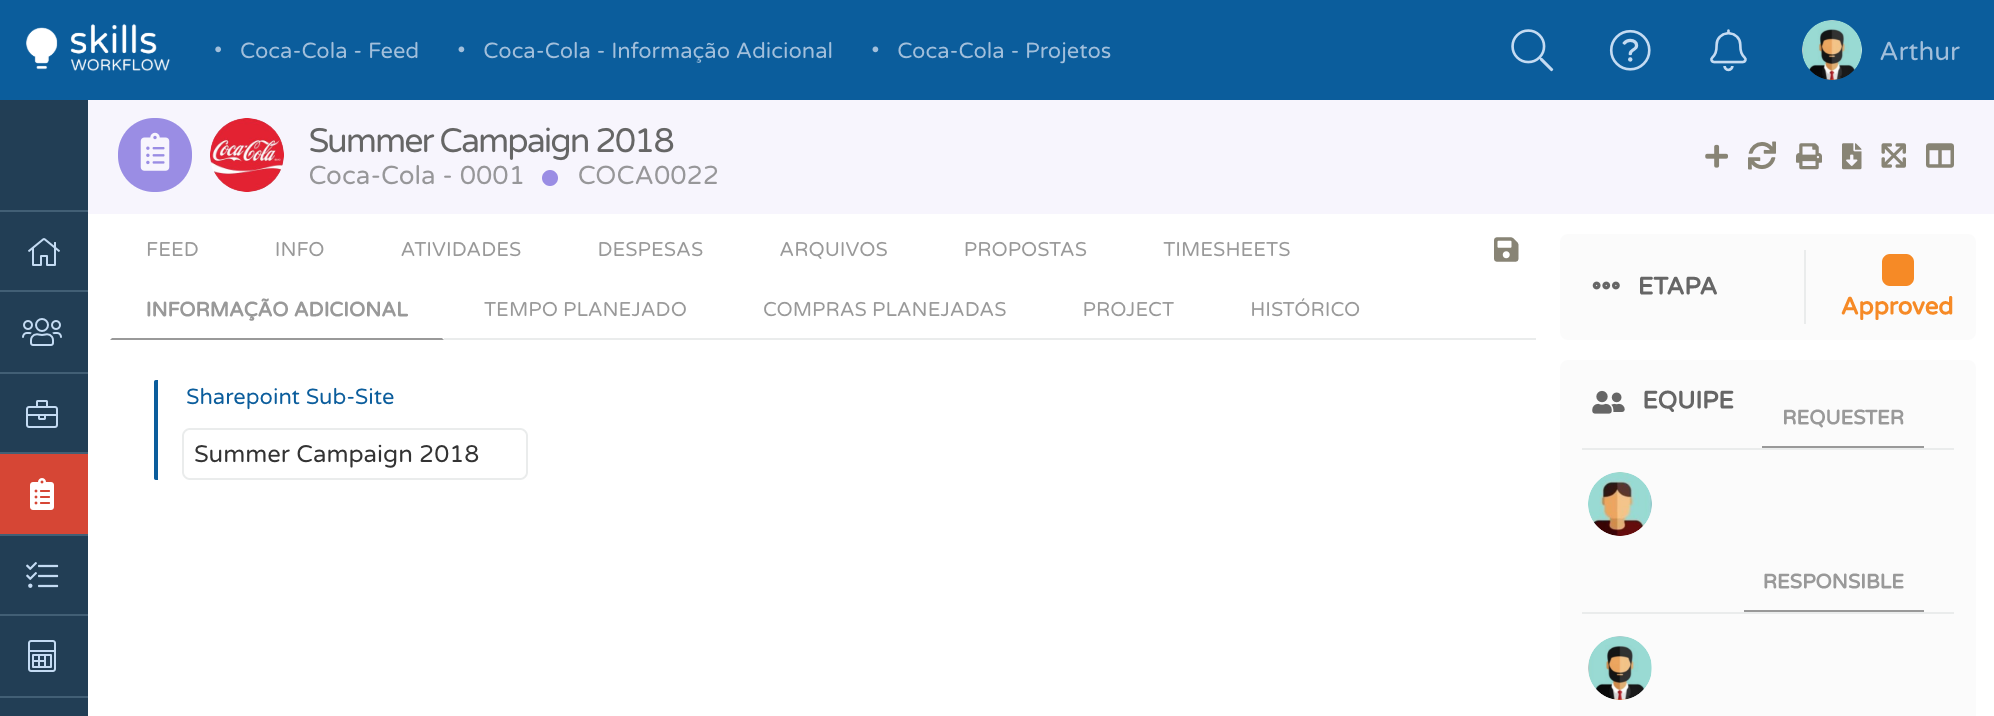Click the Arthur username text

tap(1919, 51)
